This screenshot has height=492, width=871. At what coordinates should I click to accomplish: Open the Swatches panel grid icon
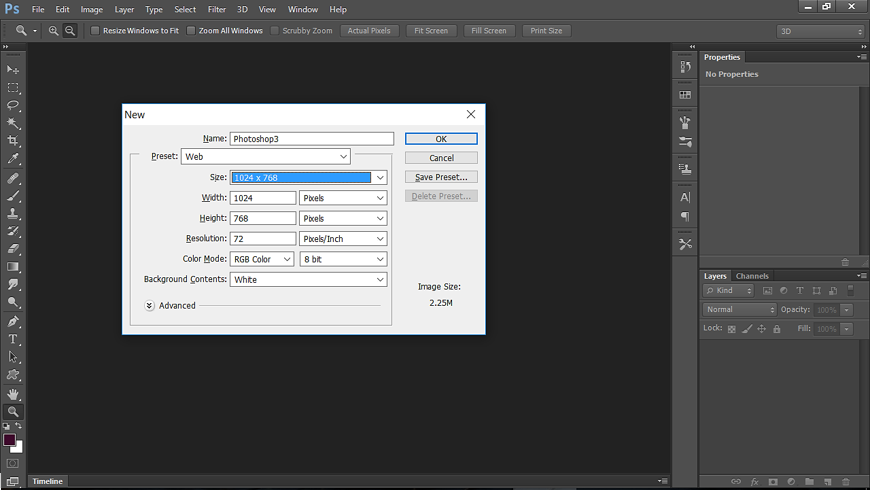click(685, 95)
